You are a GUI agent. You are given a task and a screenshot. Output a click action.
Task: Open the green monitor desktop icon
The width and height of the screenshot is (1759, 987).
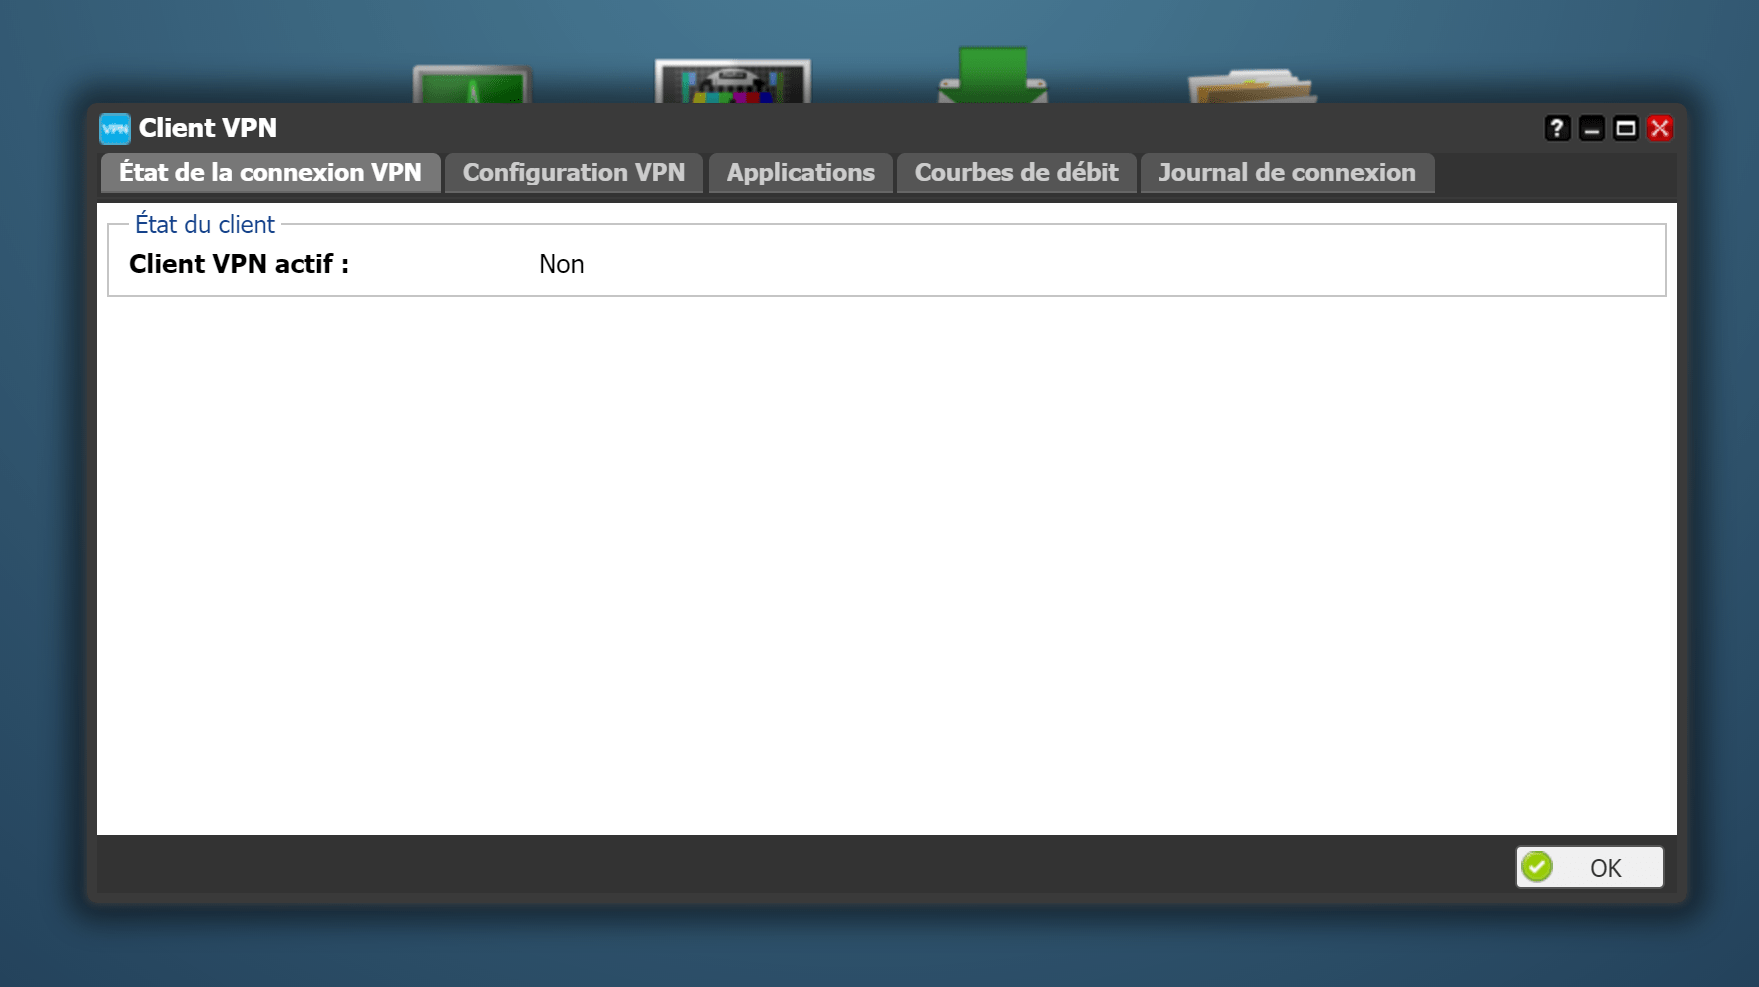click(472, 84)
